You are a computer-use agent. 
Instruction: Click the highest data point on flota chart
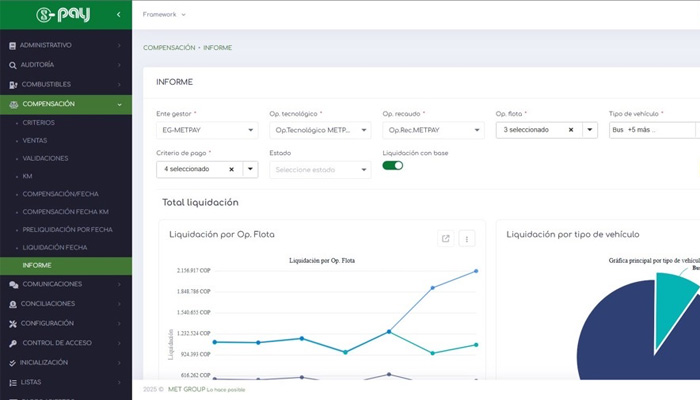pyautogui.click(x=476, y=271)
